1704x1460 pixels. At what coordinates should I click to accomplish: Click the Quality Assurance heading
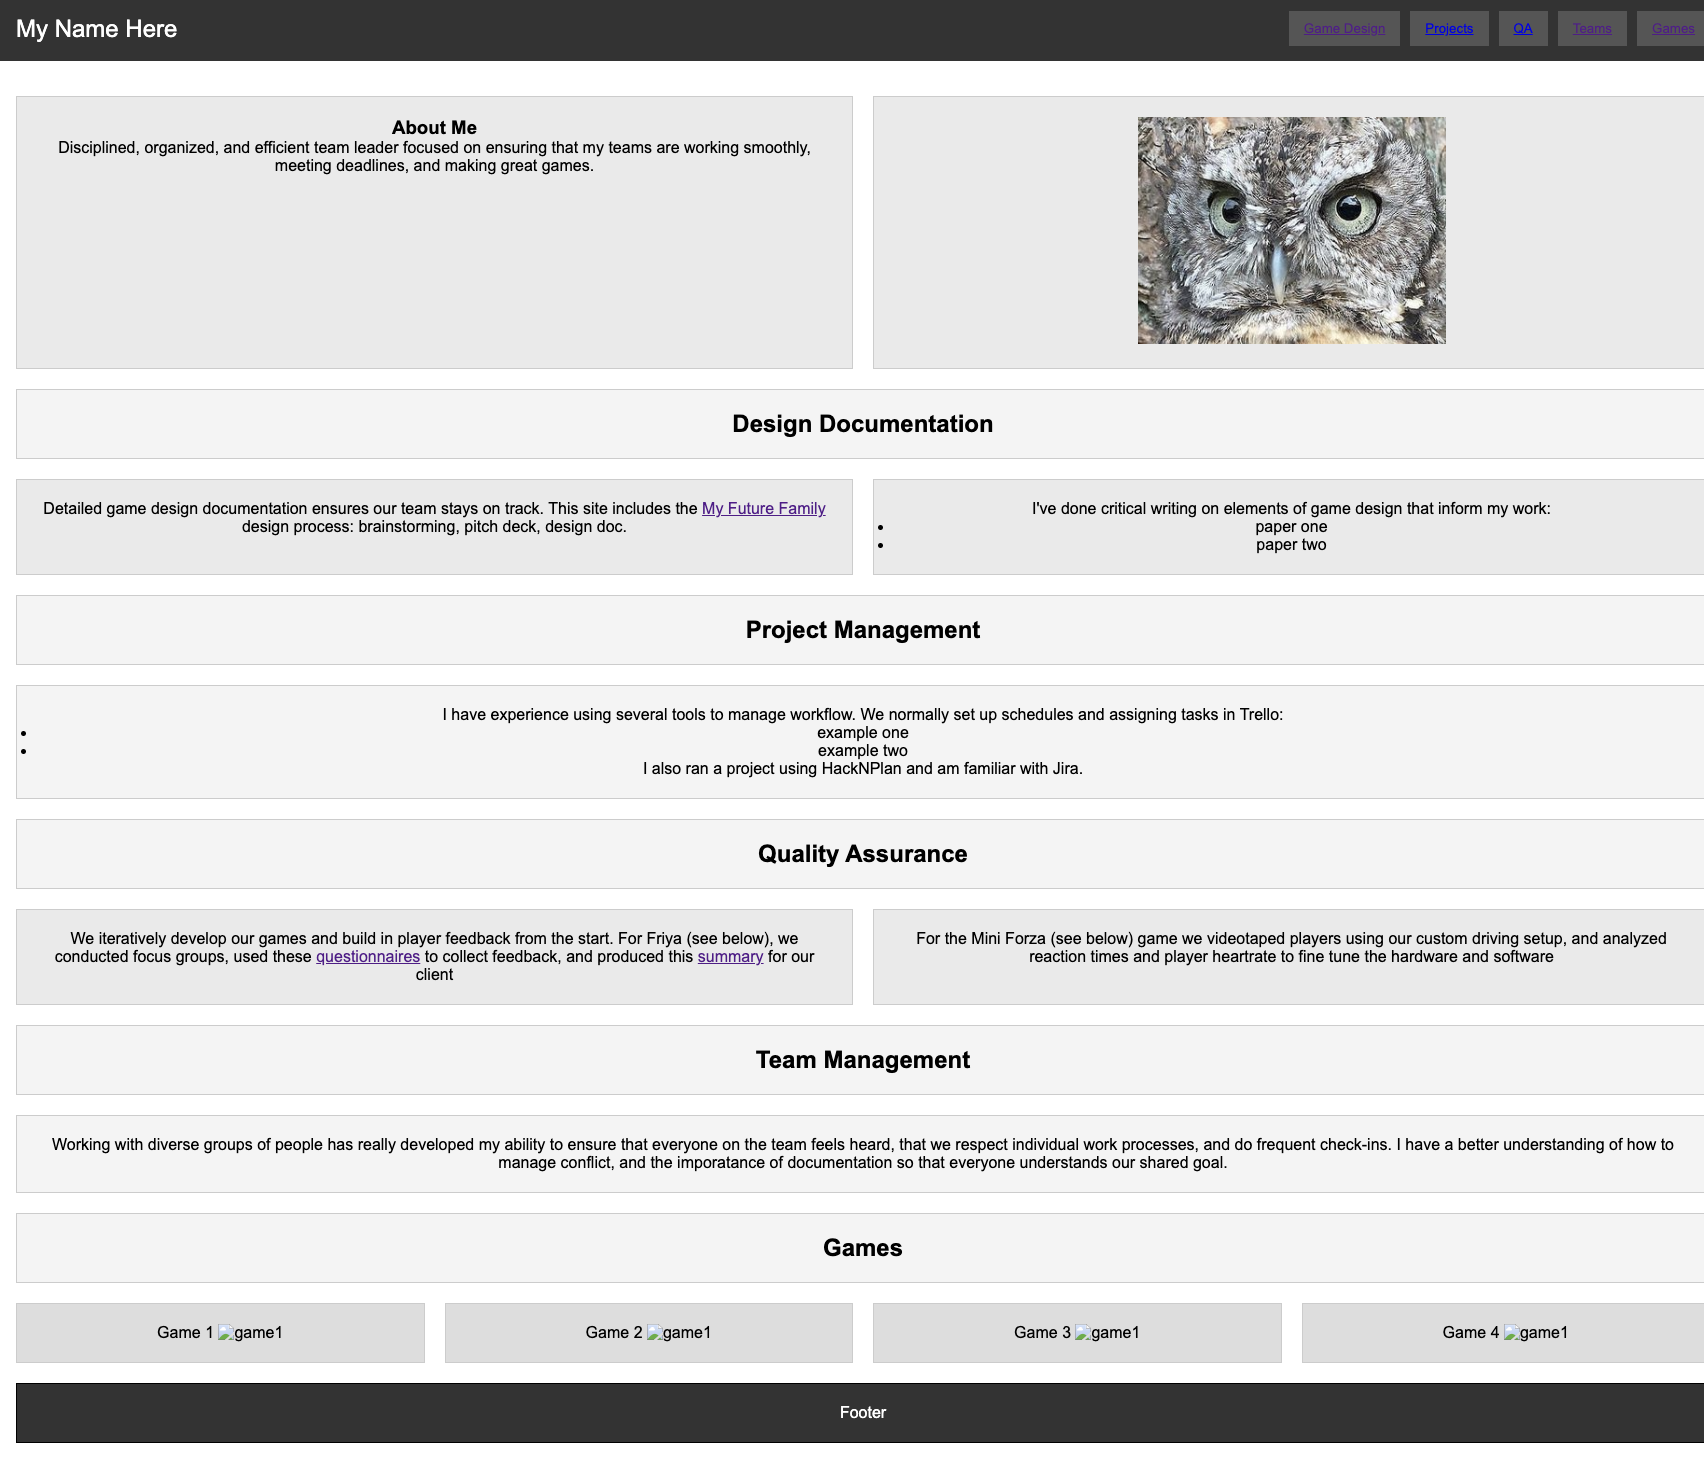point(862,854)
